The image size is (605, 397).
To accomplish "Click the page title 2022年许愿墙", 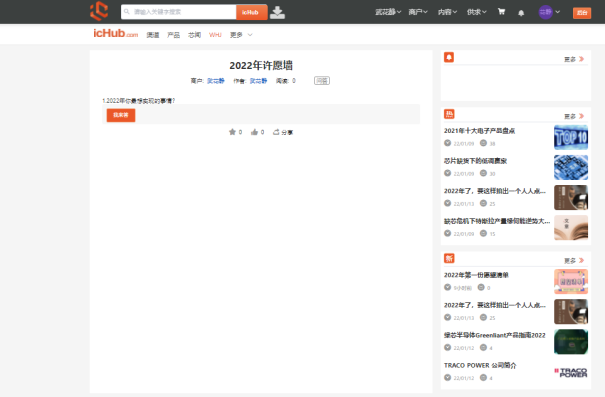I will tap(261, 65).
